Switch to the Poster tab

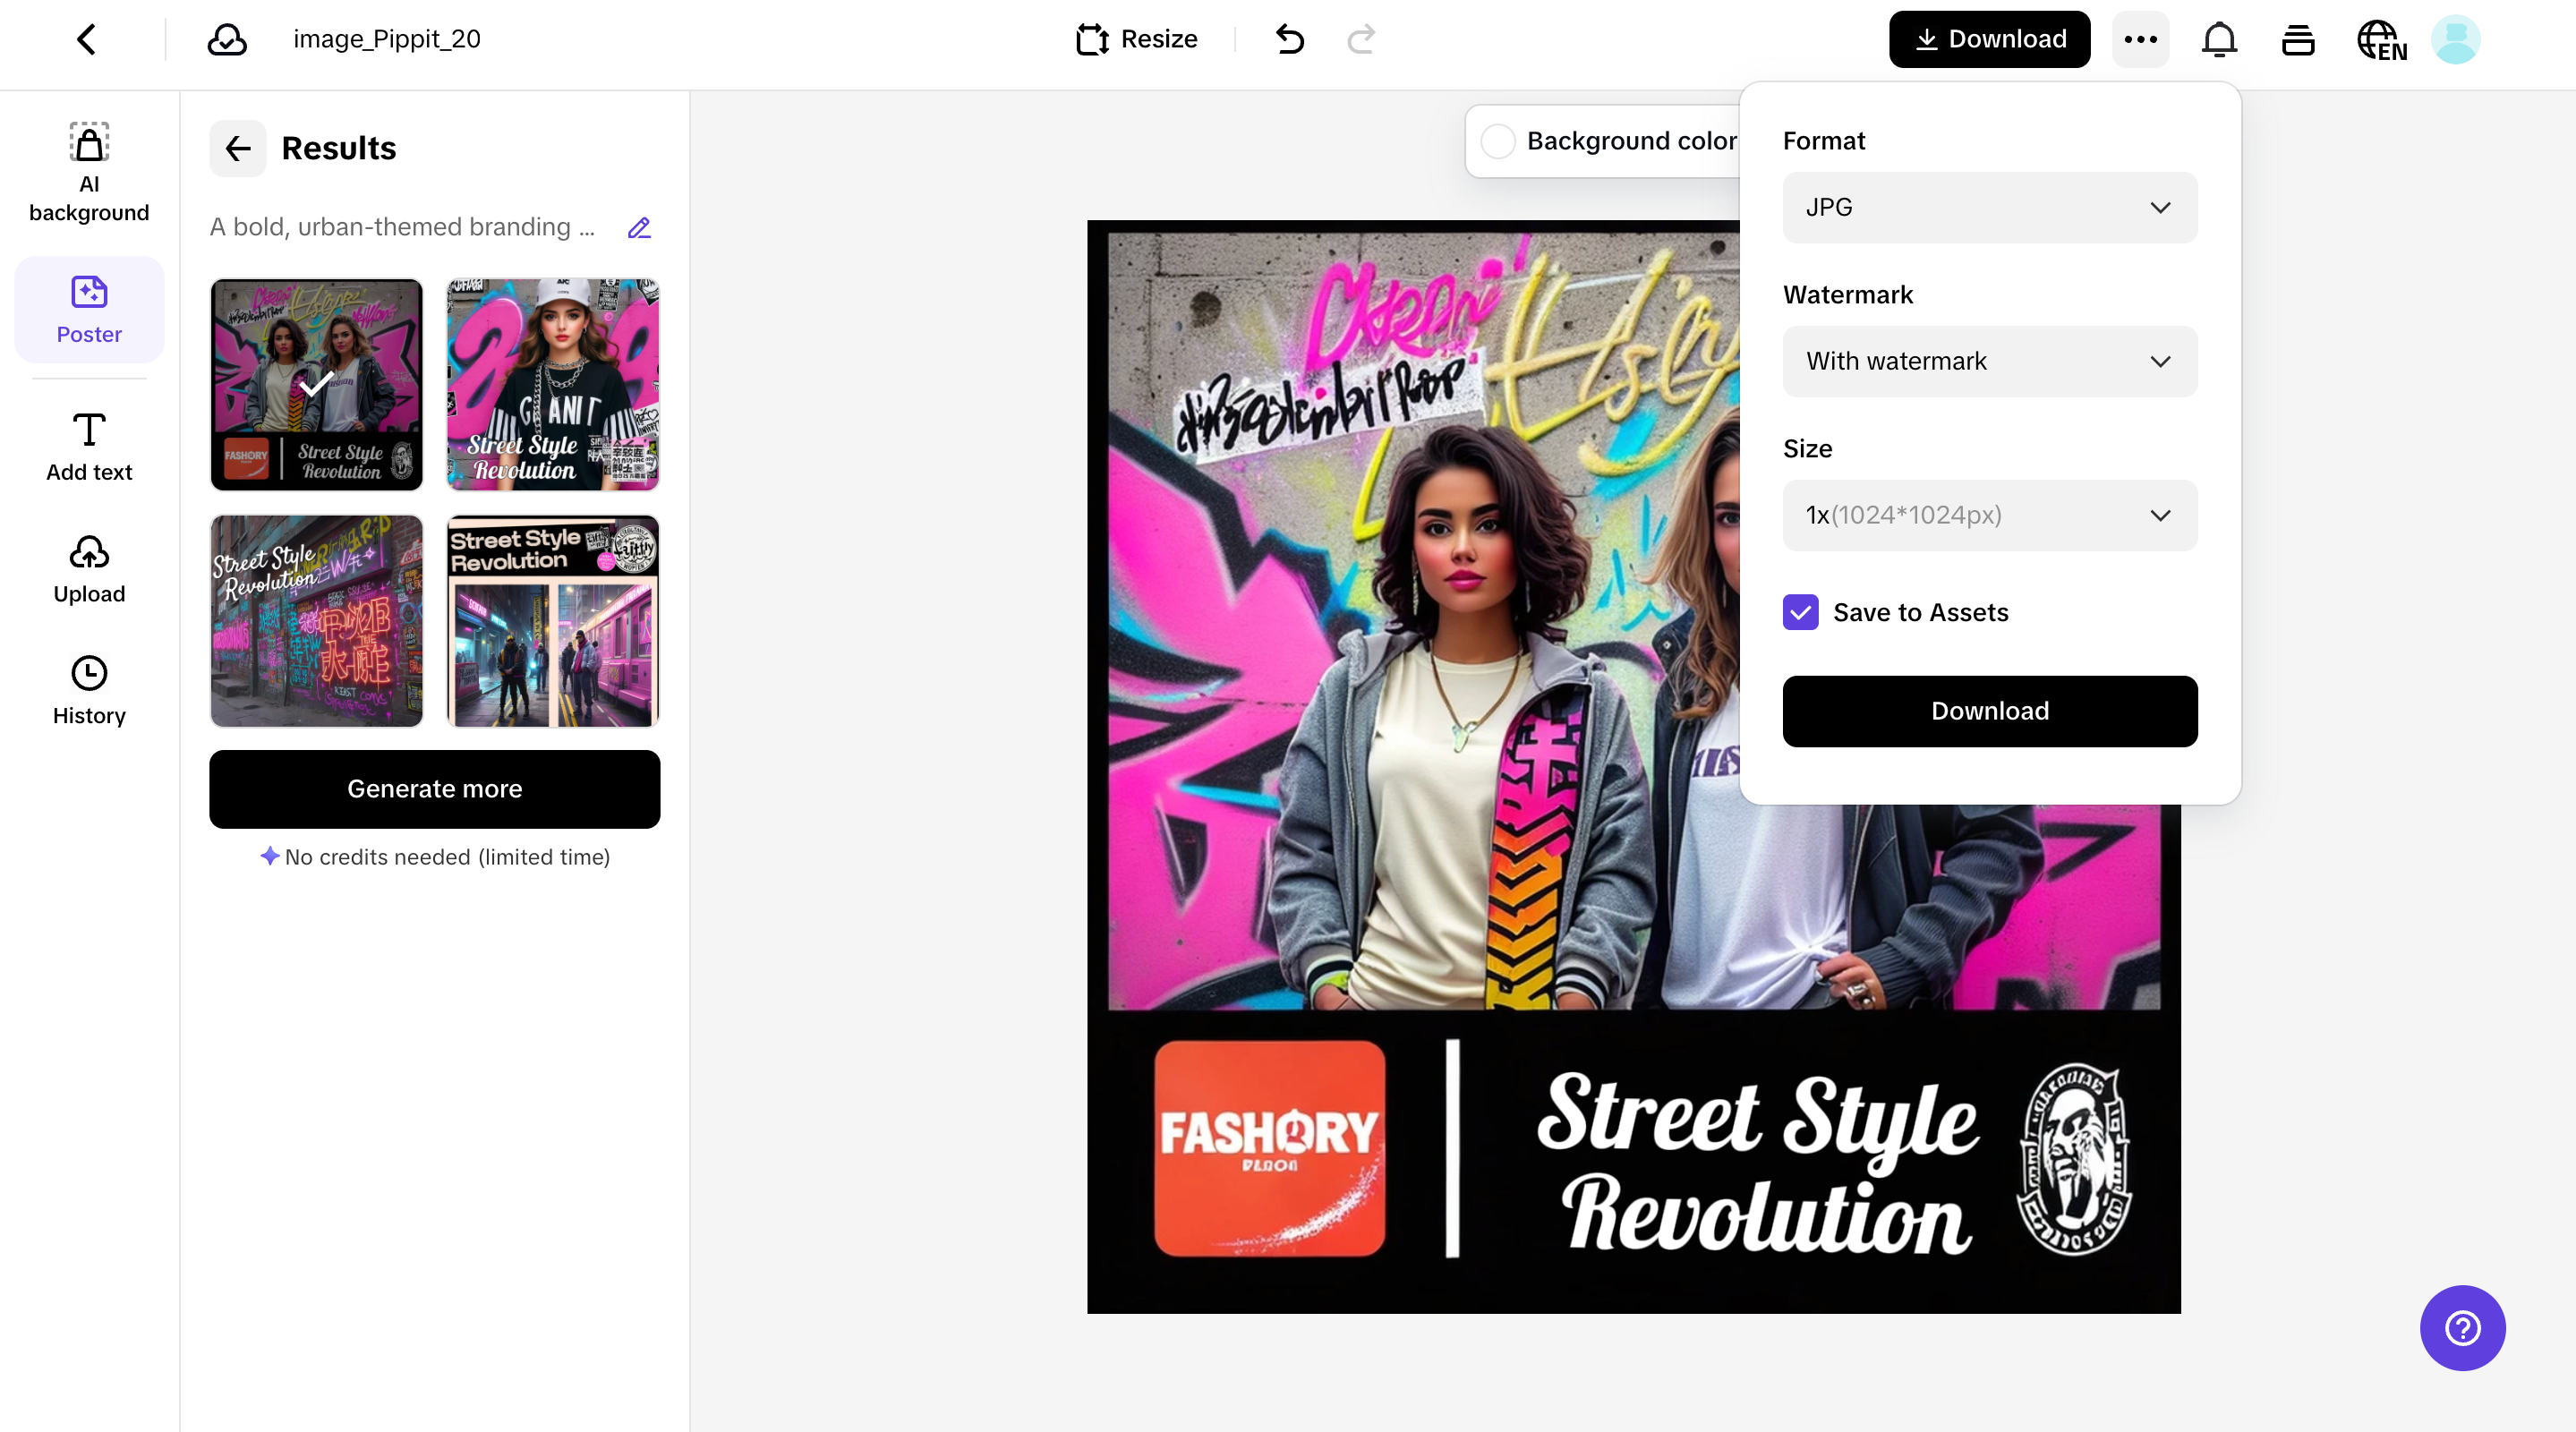[x=89, y=310]
